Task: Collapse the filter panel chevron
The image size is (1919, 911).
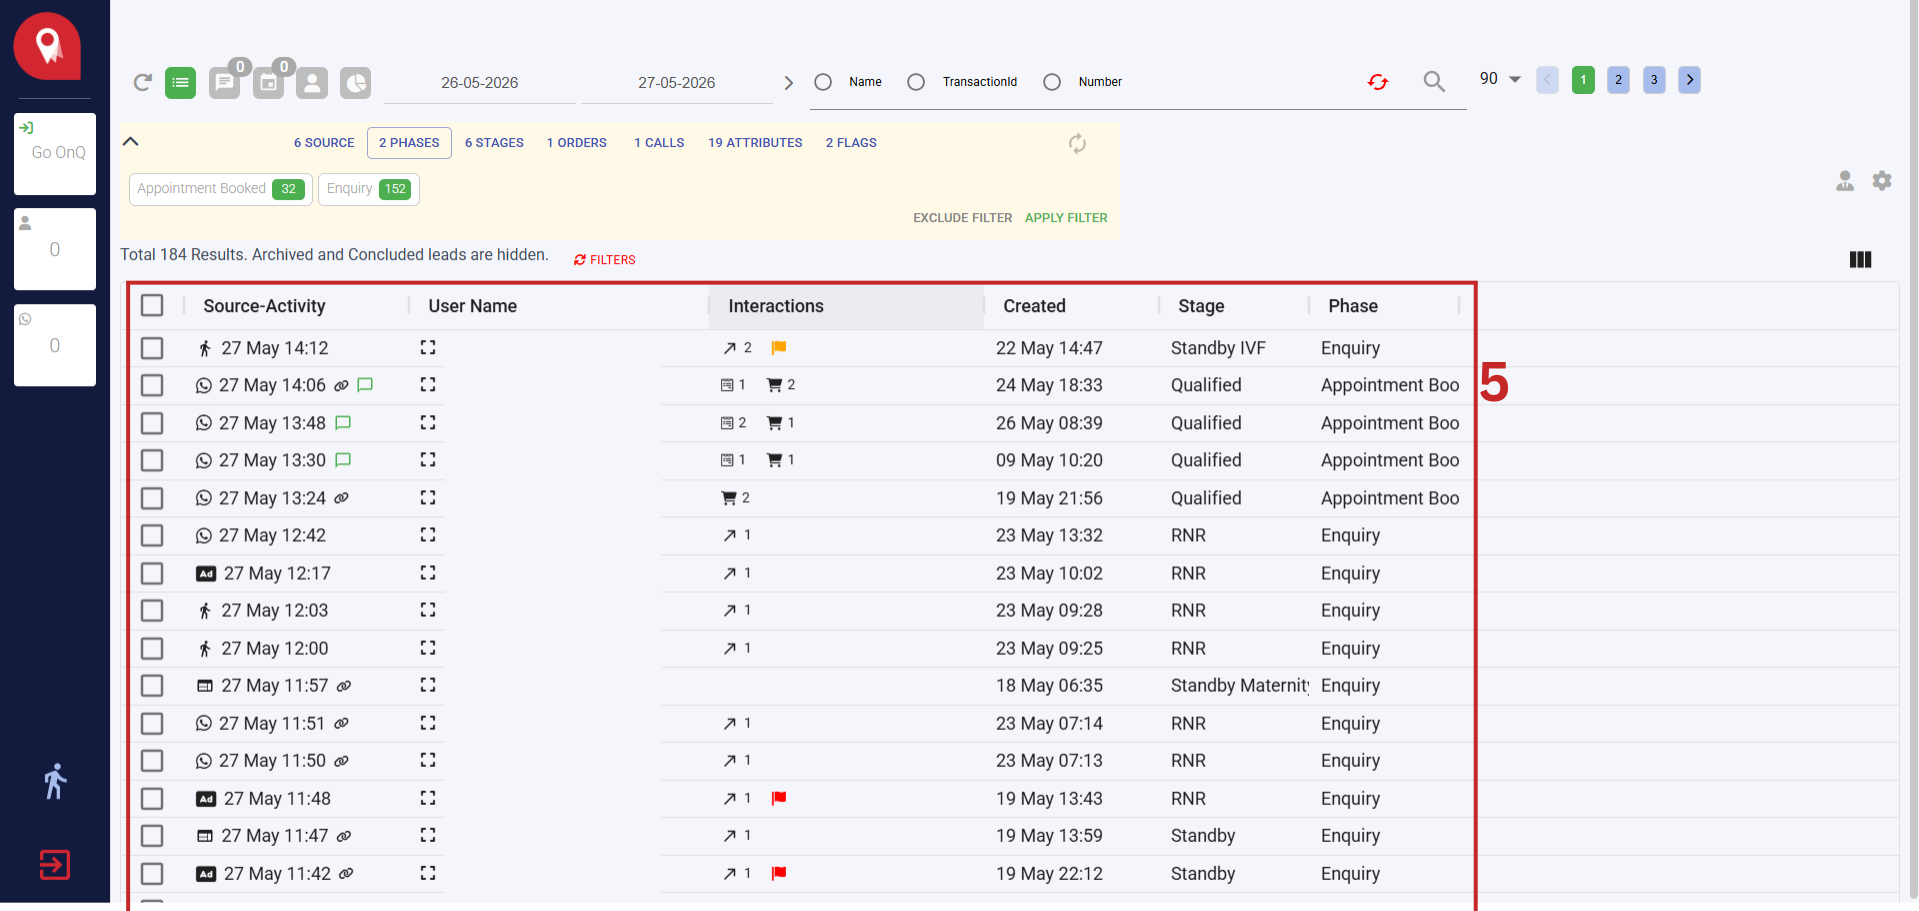Action: pyautogui.click(x=130, y=142)
